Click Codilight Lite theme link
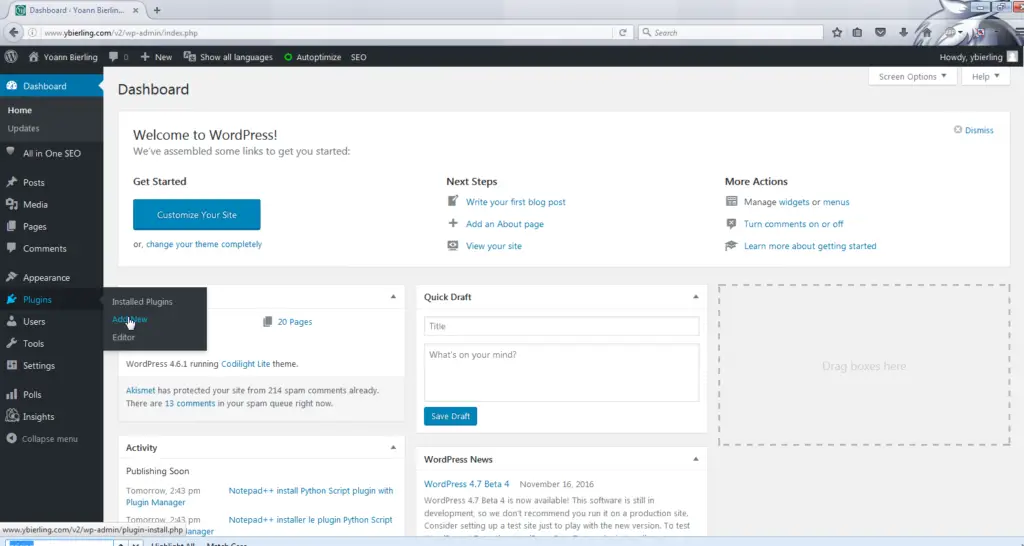The width and height of the screenshot is (1024, 546). point(246,364)
